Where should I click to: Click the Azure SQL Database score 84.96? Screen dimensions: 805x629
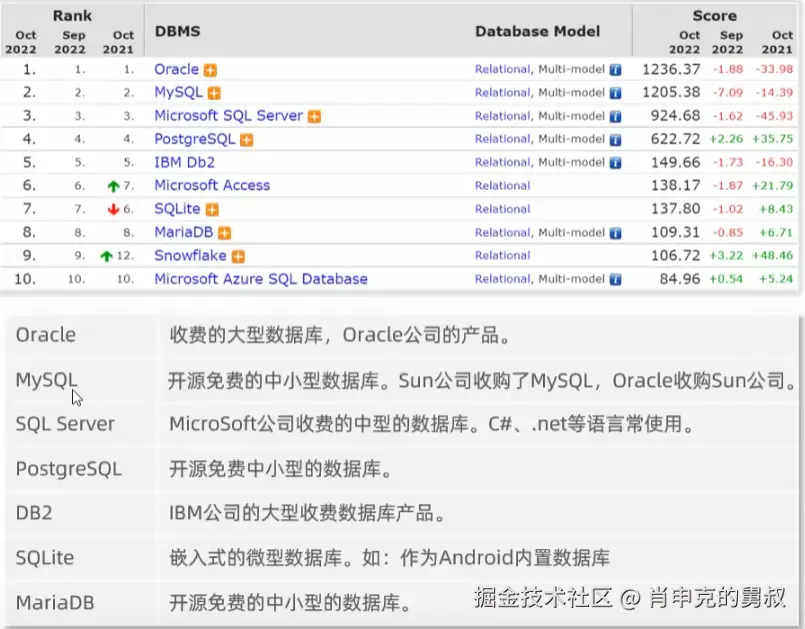tap(680, 279)
